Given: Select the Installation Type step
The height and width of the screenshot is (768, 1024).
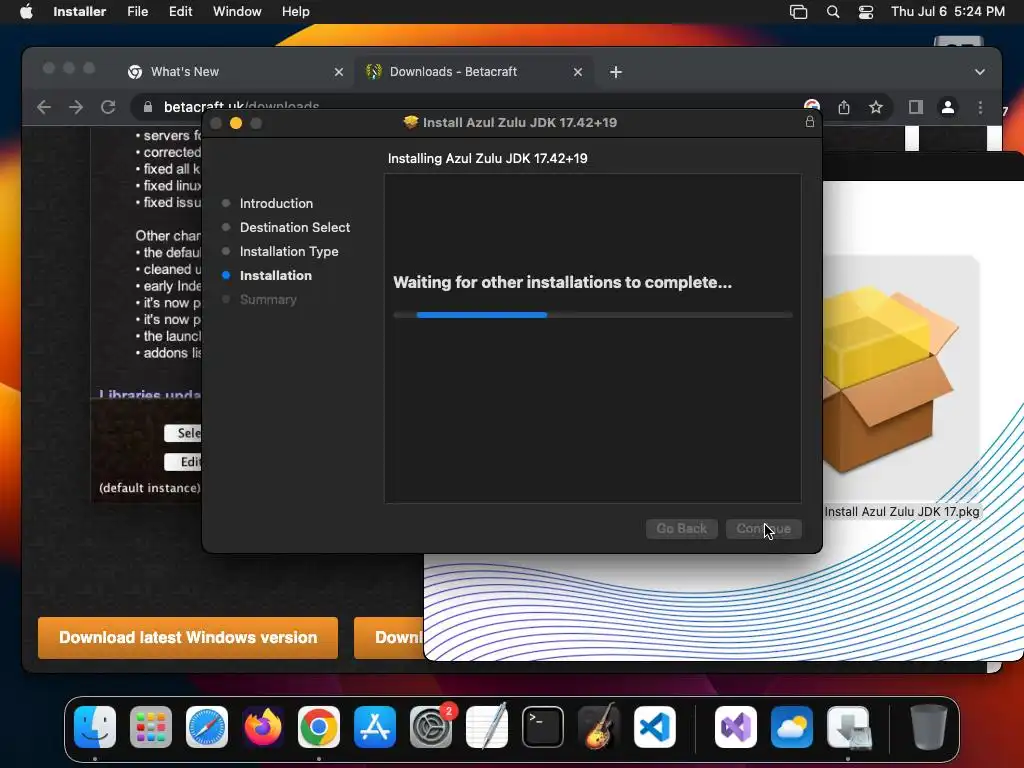Looking at the screenshot, I should tap(289, 251).
